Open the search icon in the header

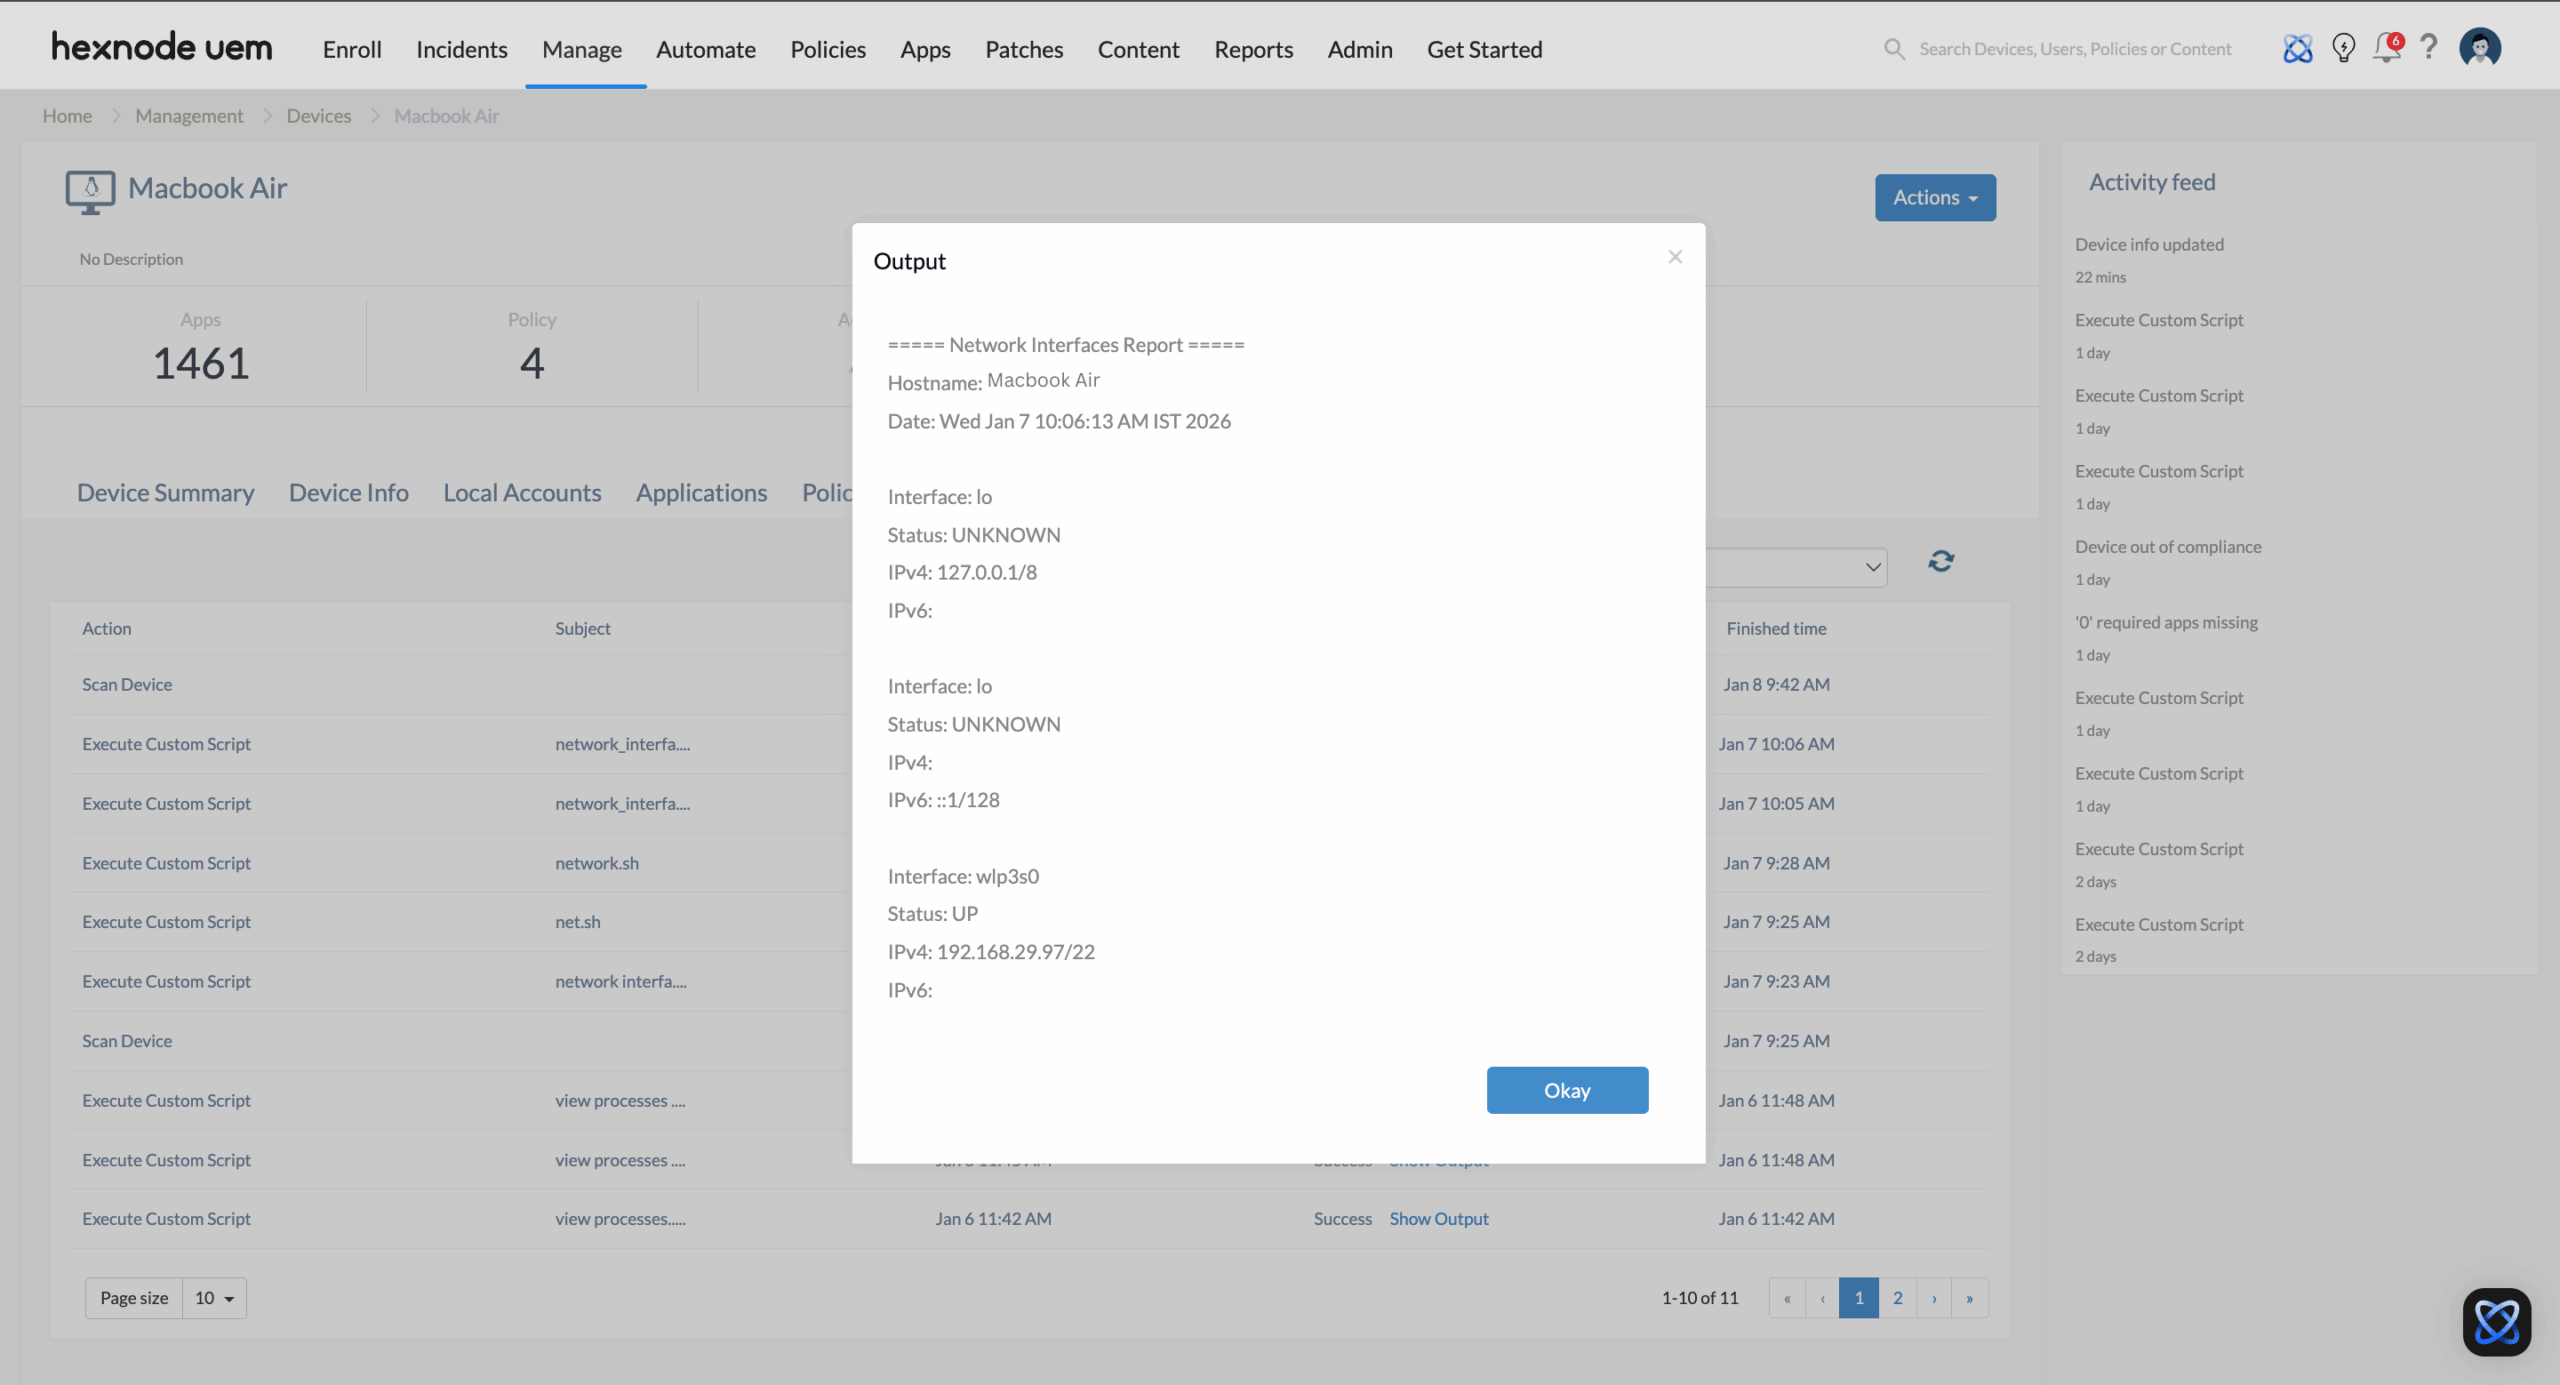point(1895,48)
